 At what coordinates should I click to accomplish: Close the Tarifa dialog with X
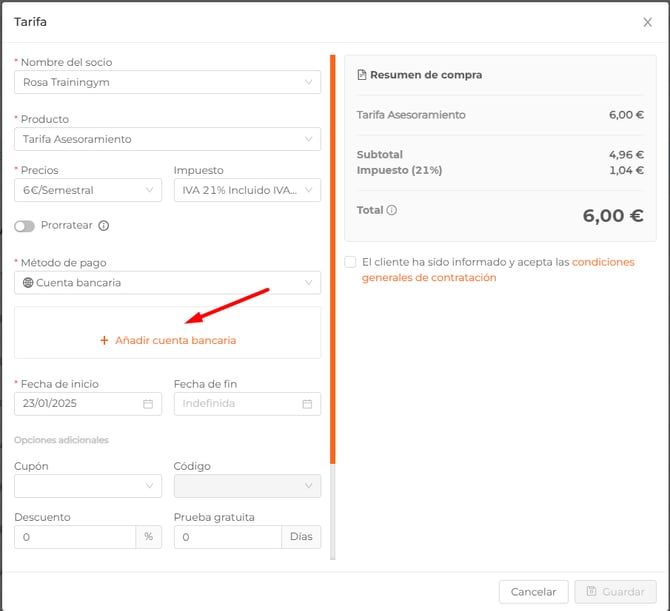[647, 22]
